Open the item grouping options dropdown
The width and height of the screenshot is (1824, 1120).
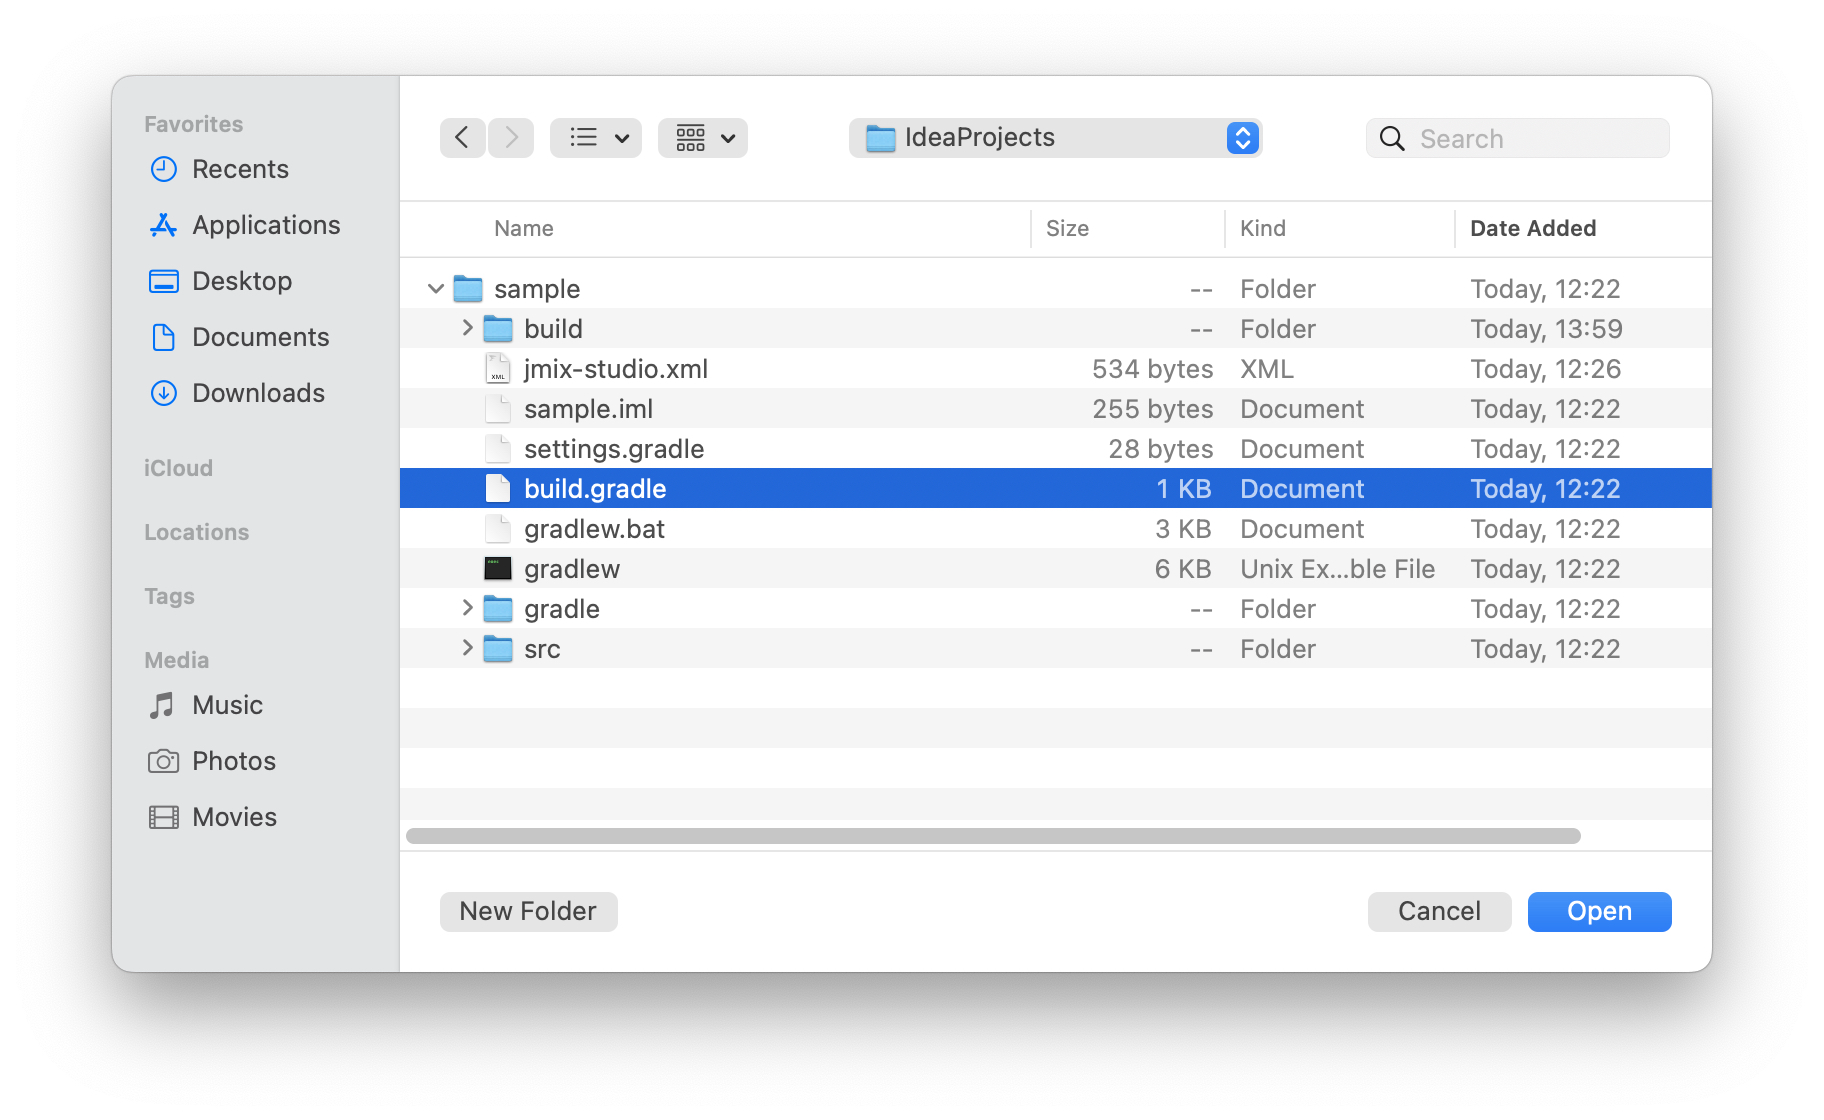tap(703, 138)
